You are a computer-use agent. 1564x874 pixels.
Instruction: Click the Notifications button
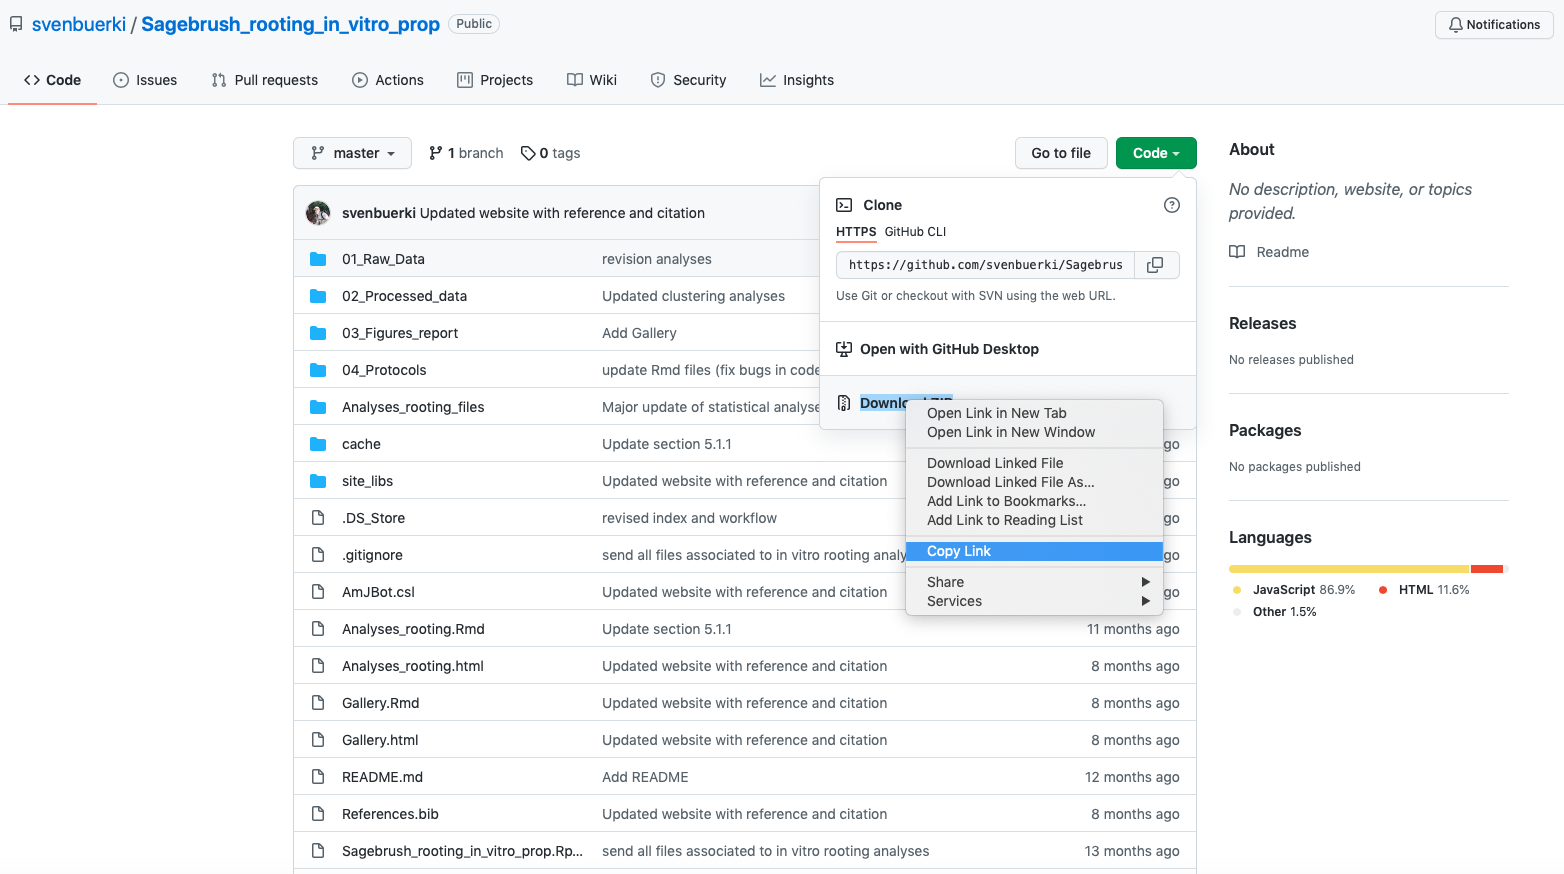[x=1494, y=25]
